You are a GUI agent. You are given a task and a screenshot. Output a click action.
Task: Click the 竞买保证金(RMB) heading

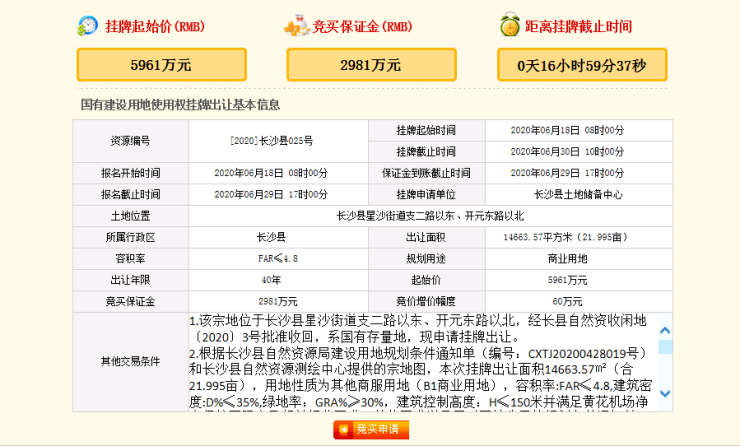362,26
